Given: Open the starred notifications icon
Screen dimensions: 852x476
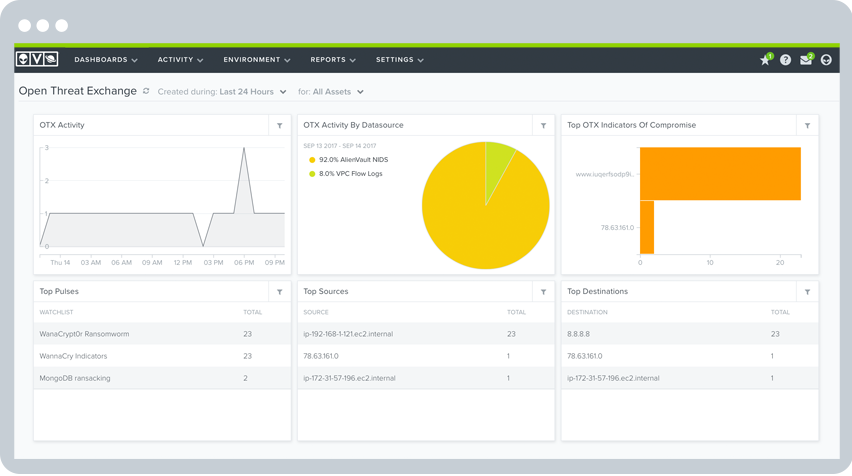Looking at the screenshot, I should [765, 60].
